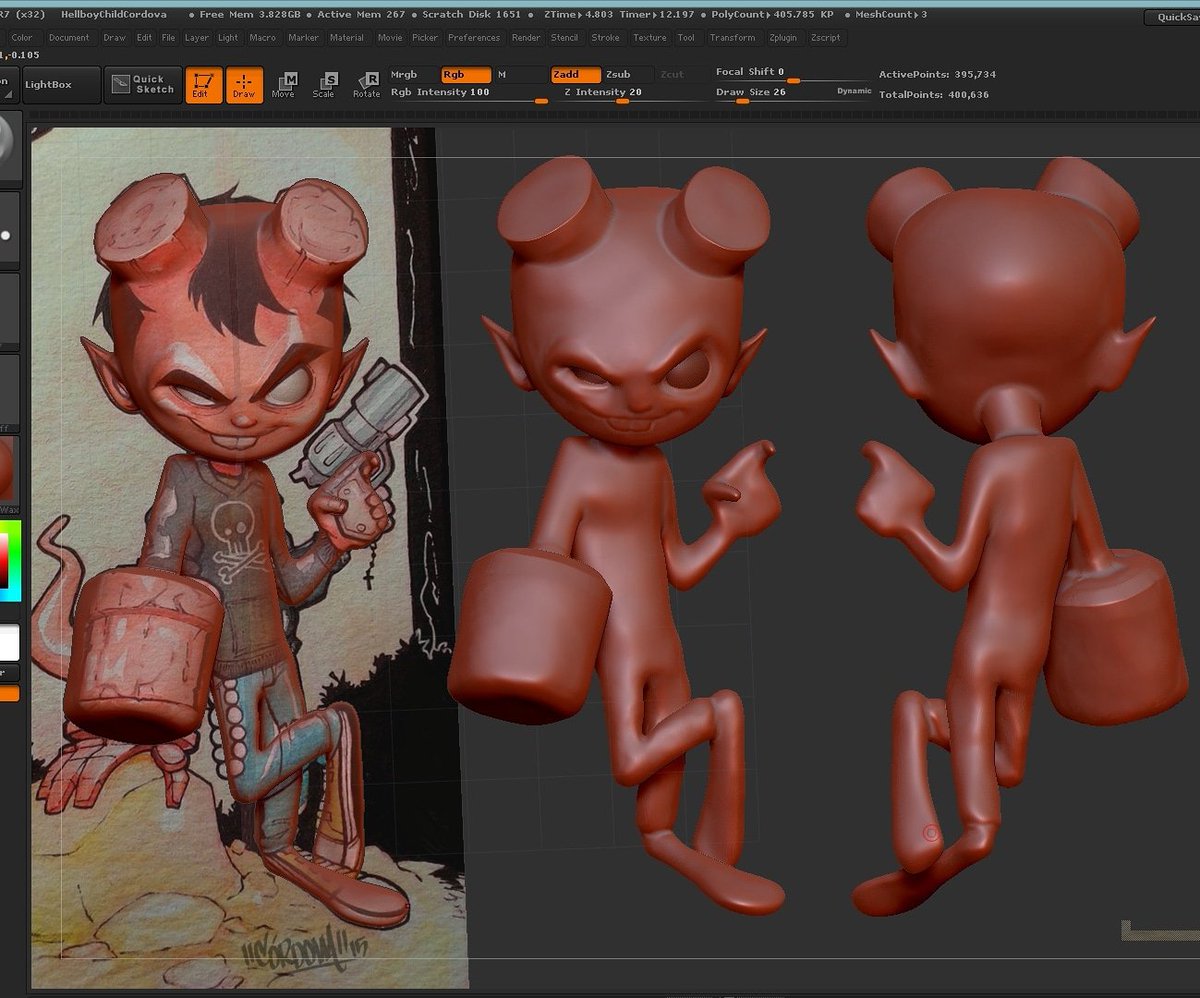Open the Marker menu
This screenshot has width=1200, height=998.
pyautogui.click(x=304, y=38)
